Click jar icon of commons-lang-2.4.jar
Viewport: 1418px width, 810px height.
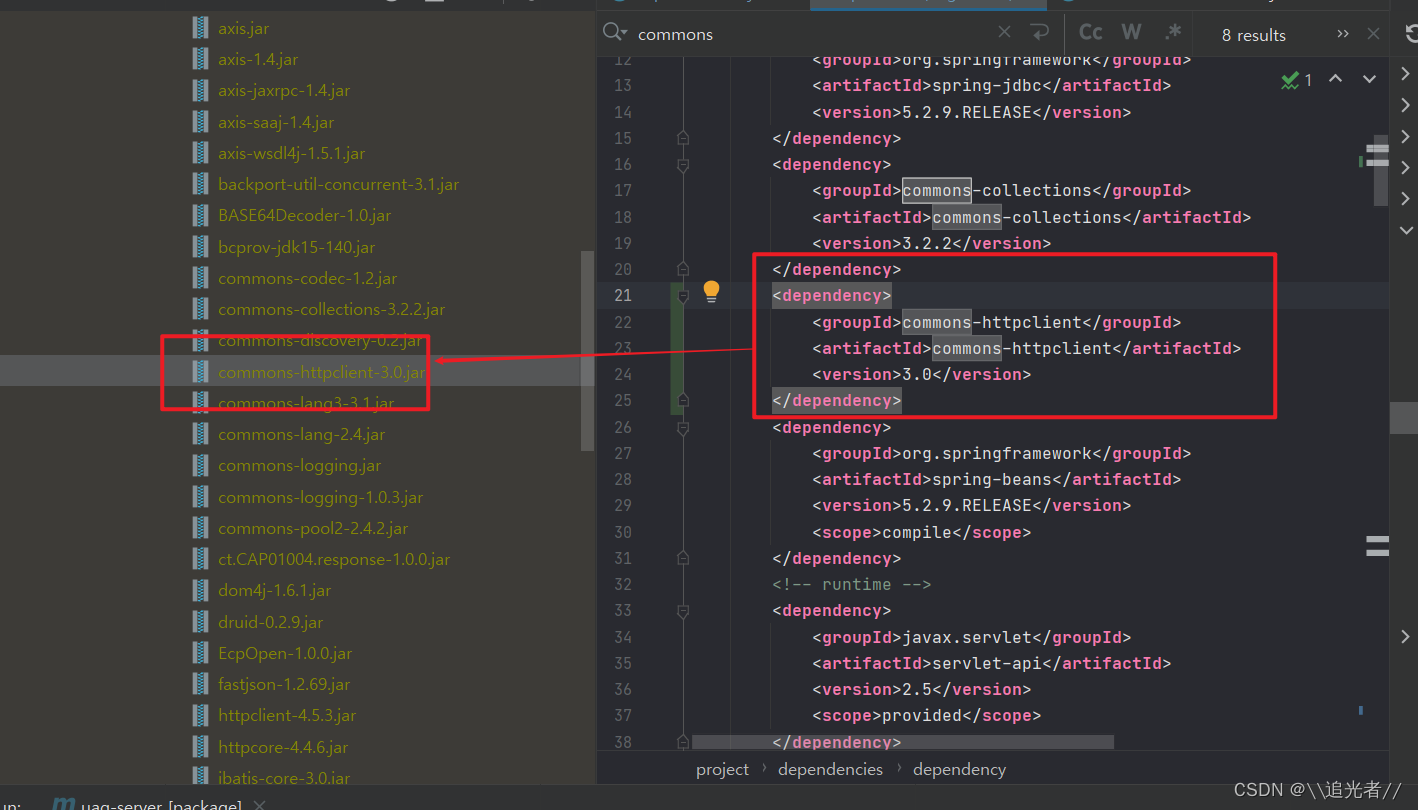tap(201, 434)
